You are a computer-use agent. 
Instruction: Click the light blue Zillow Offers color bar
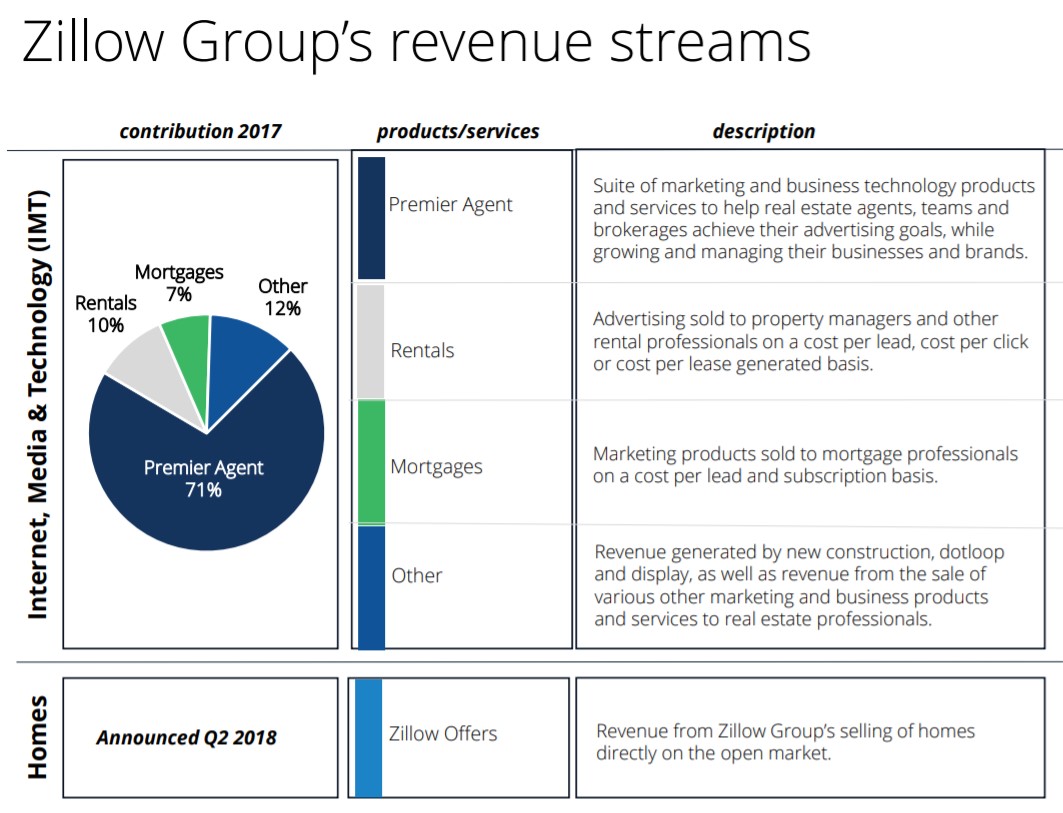point(368,738)
